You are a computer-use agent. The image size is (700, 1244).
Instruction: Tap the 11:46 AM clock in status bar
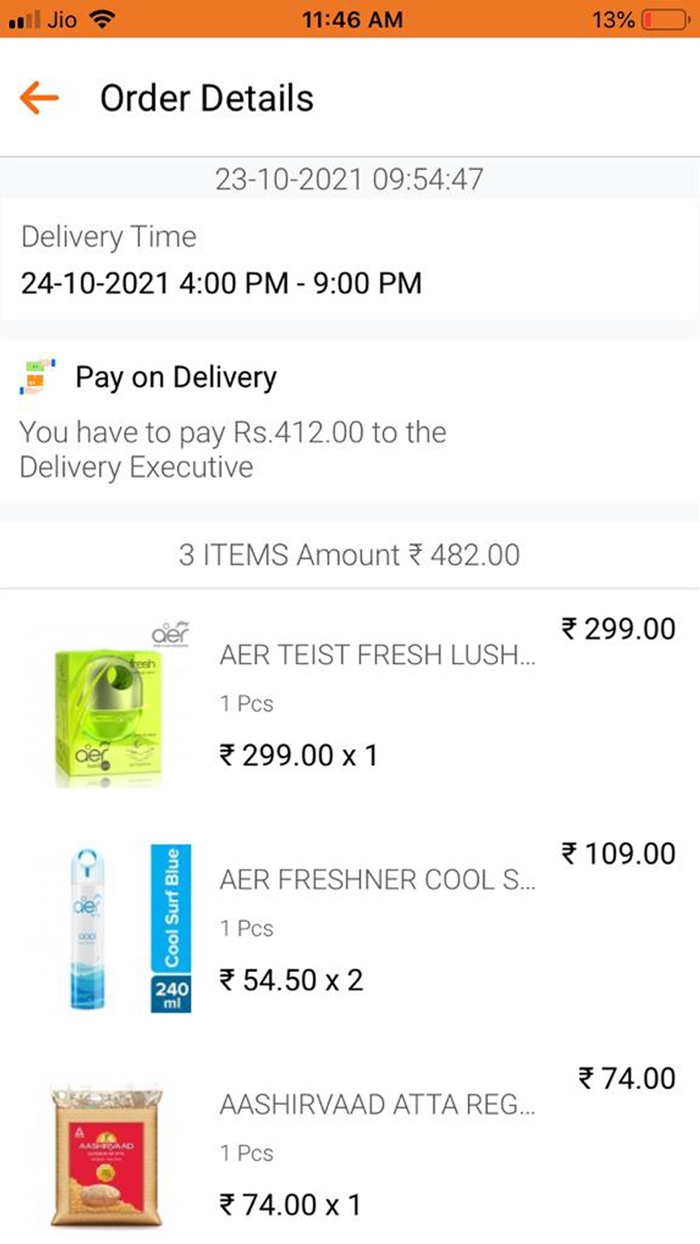click(351, 19)
